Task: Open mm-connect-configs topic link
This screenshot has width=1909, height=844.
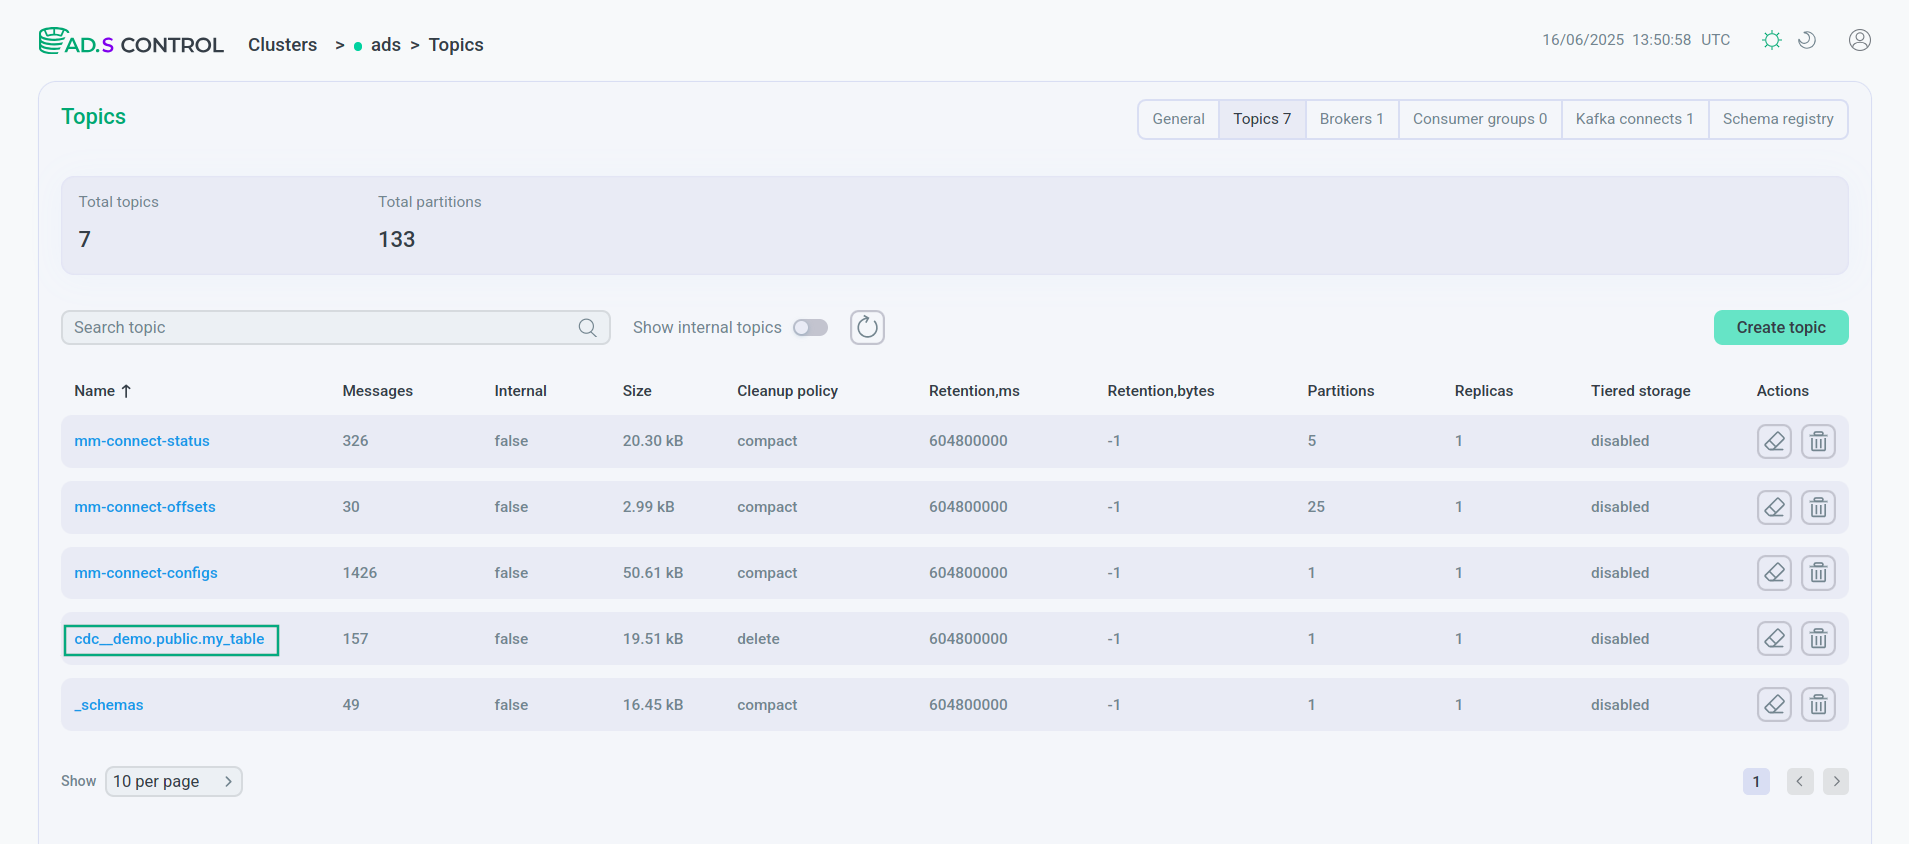Action: (146, 573)
